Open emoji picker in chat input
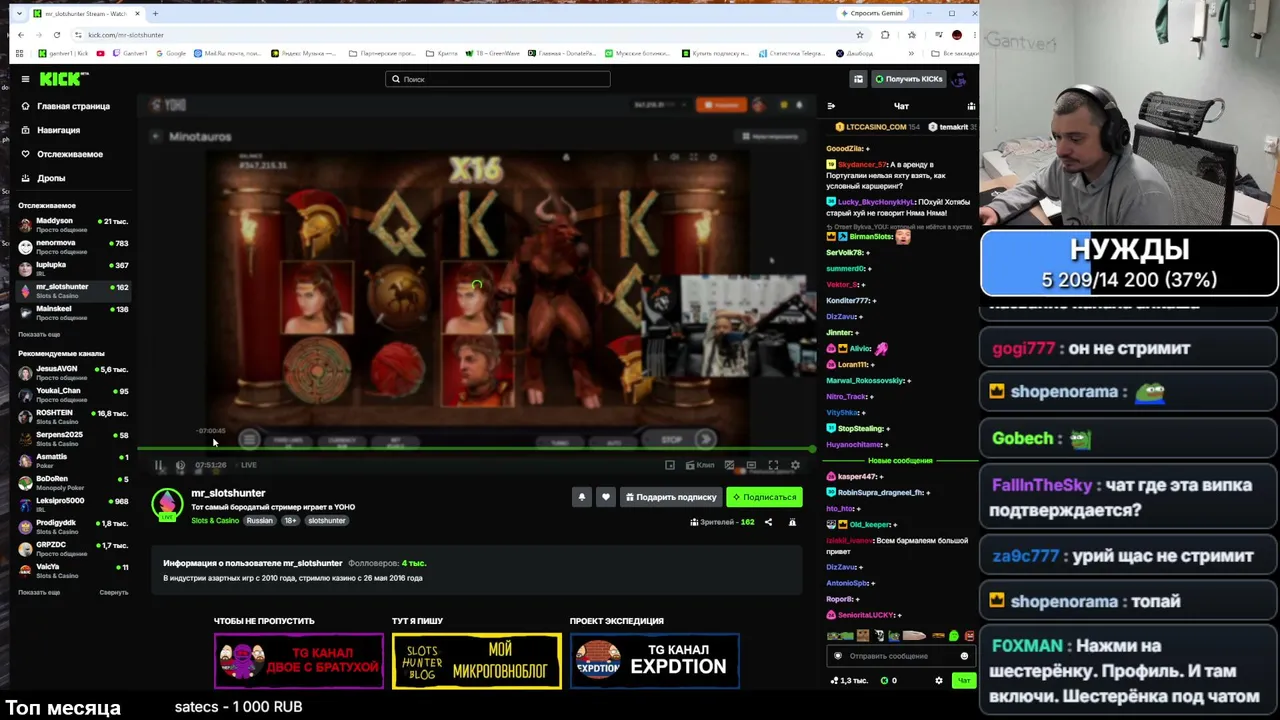 (x=964, y=656)
